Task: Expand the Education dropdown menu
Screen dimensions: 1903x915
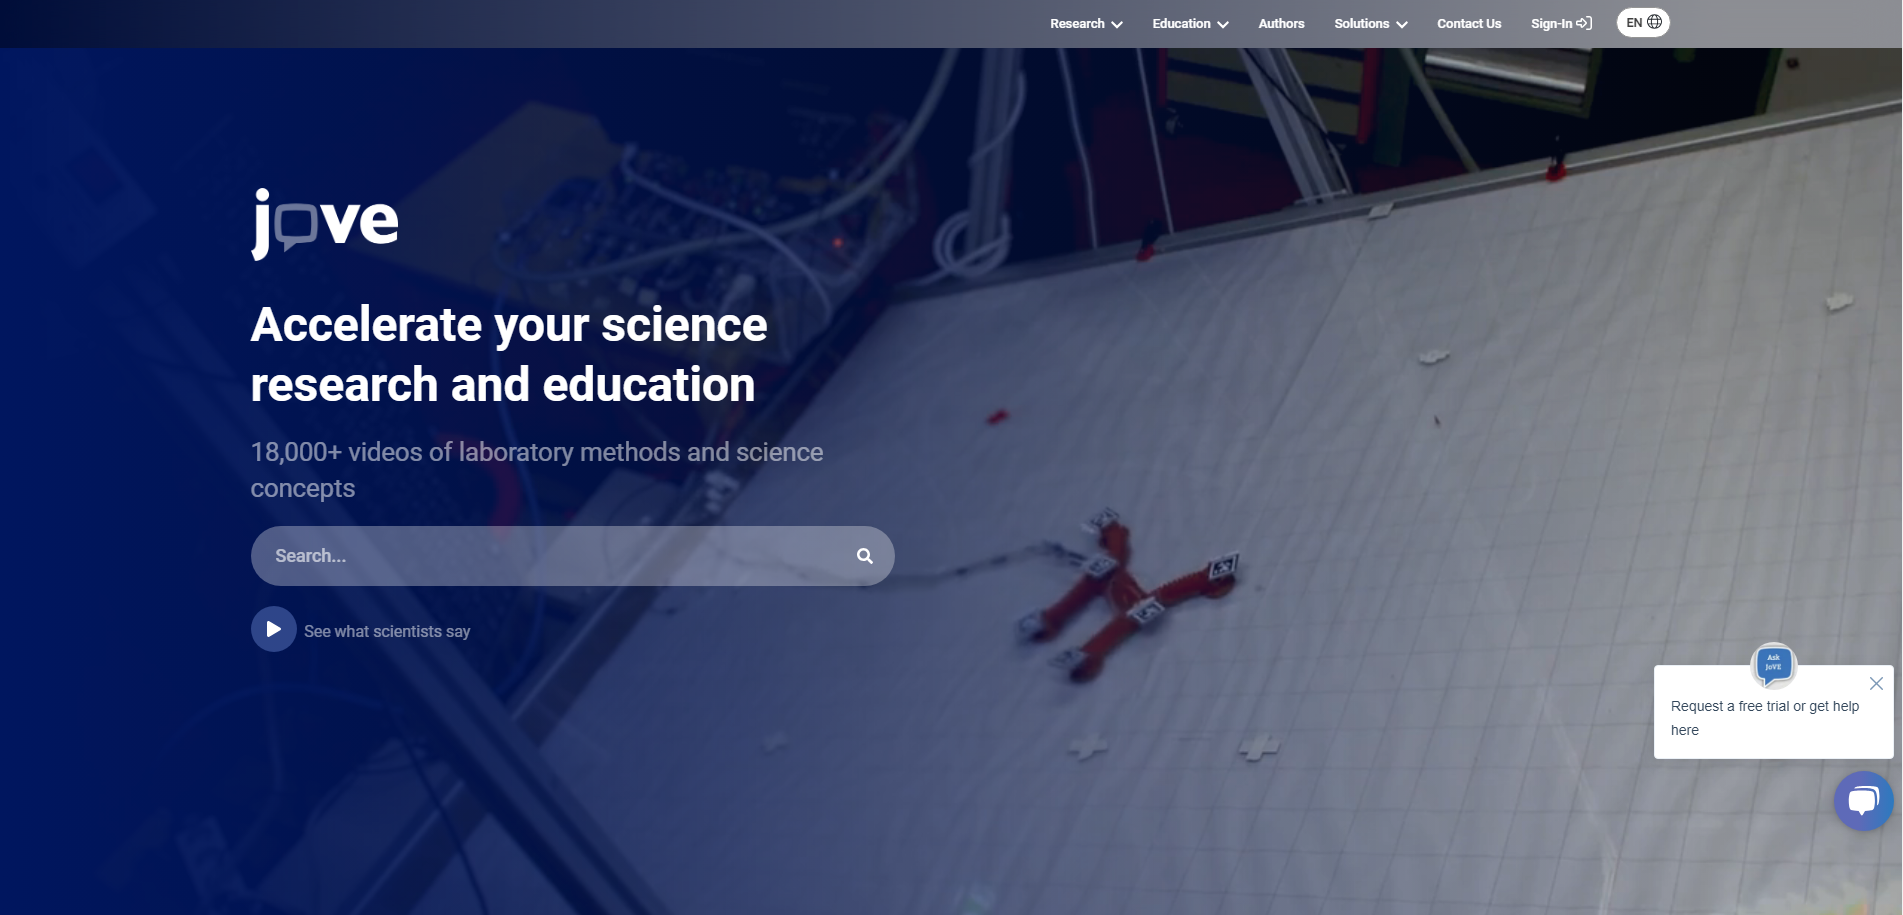Action: point(1190,24)
